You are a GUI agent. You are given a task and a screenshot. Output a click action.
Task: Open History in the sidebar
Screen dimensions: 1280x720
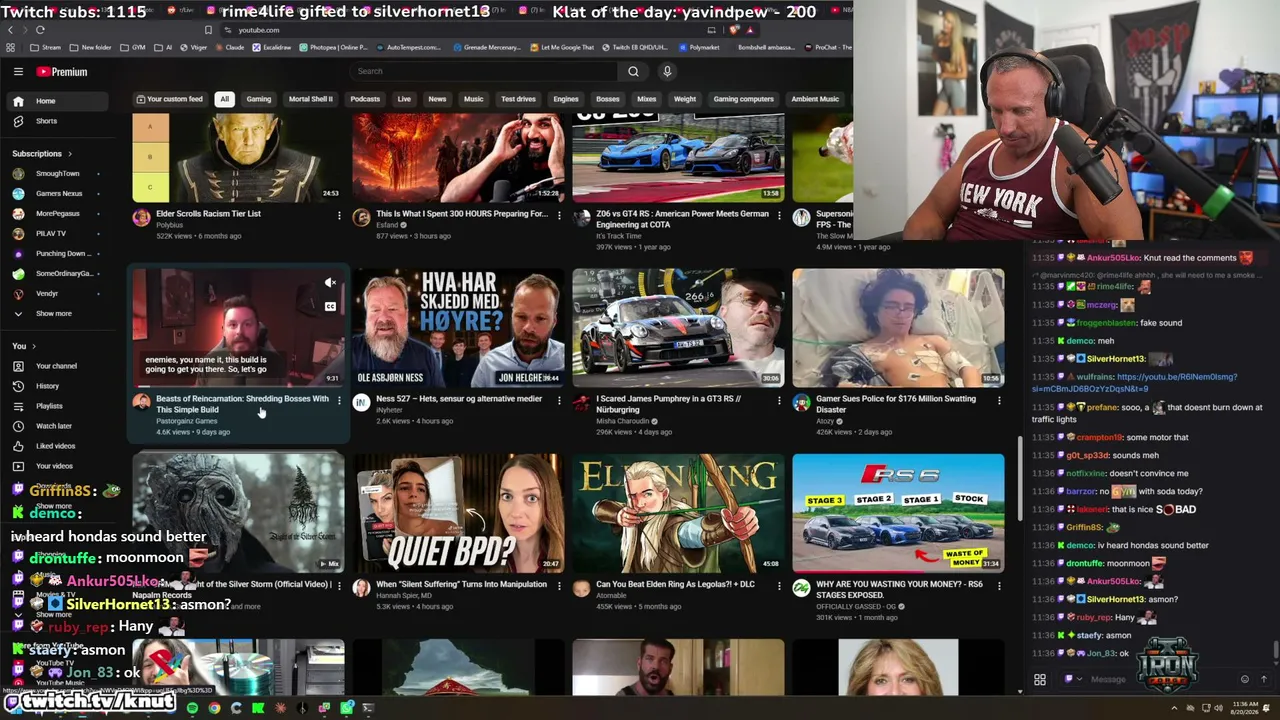pyautogui.click(x=58, y=386)
